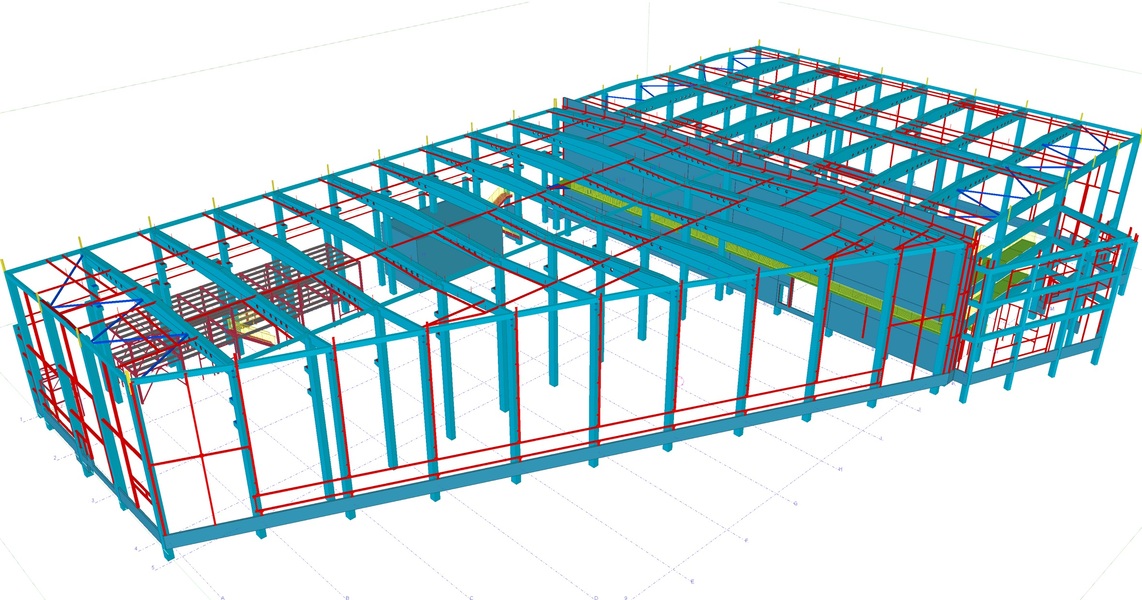Screen dimensions: 1142x600
Task: Click grid axis label H
Action: click(x=840, y=468)
